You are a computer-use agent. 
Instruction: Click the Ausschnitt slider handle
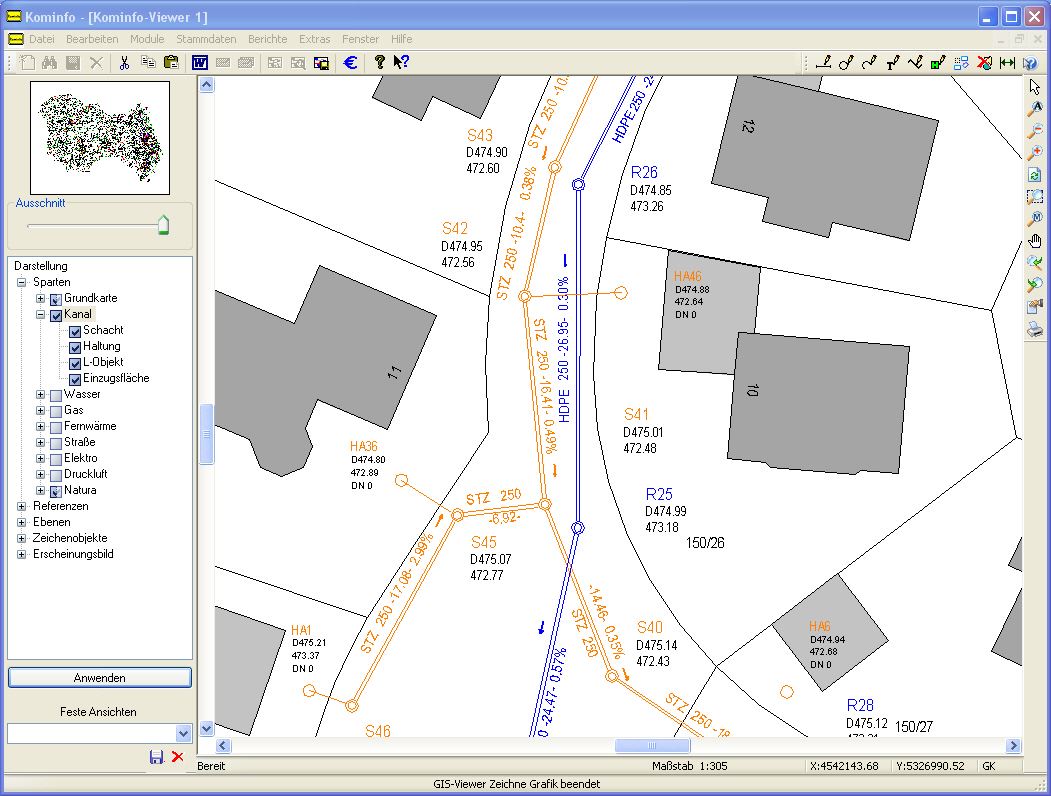pos(163,225)
